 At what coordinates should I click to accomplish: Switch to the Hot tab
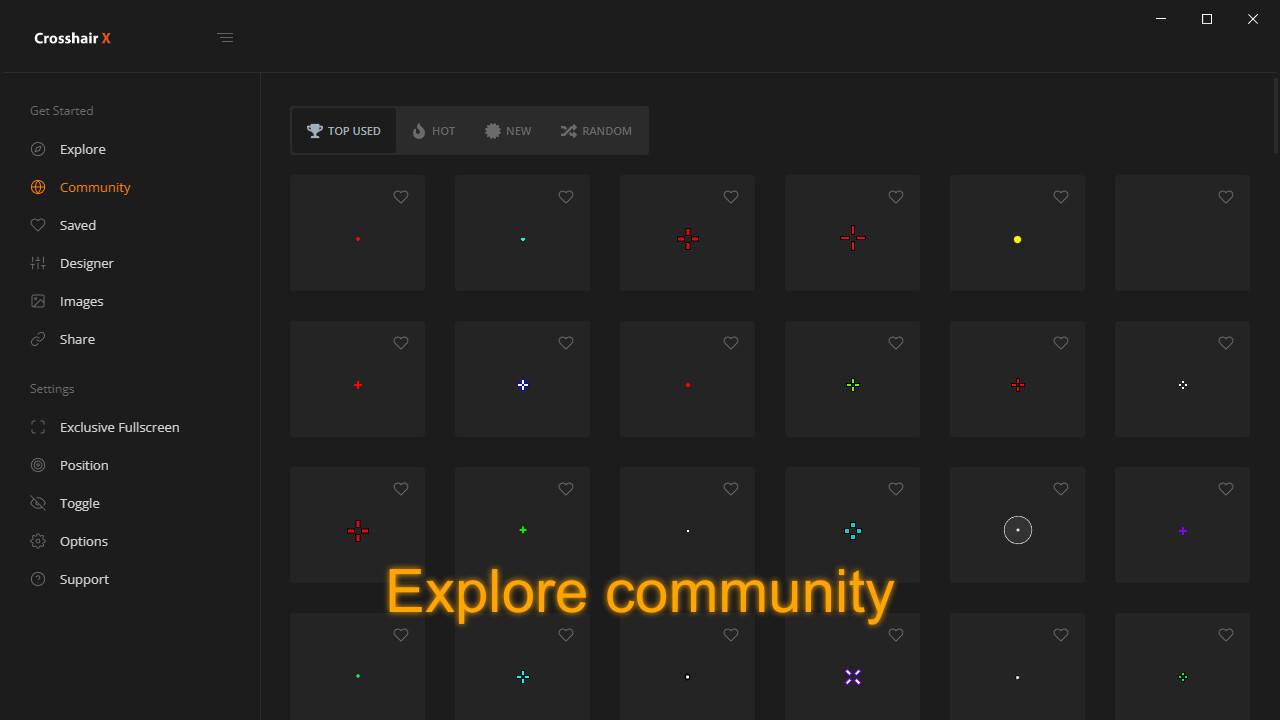[433, 131]
